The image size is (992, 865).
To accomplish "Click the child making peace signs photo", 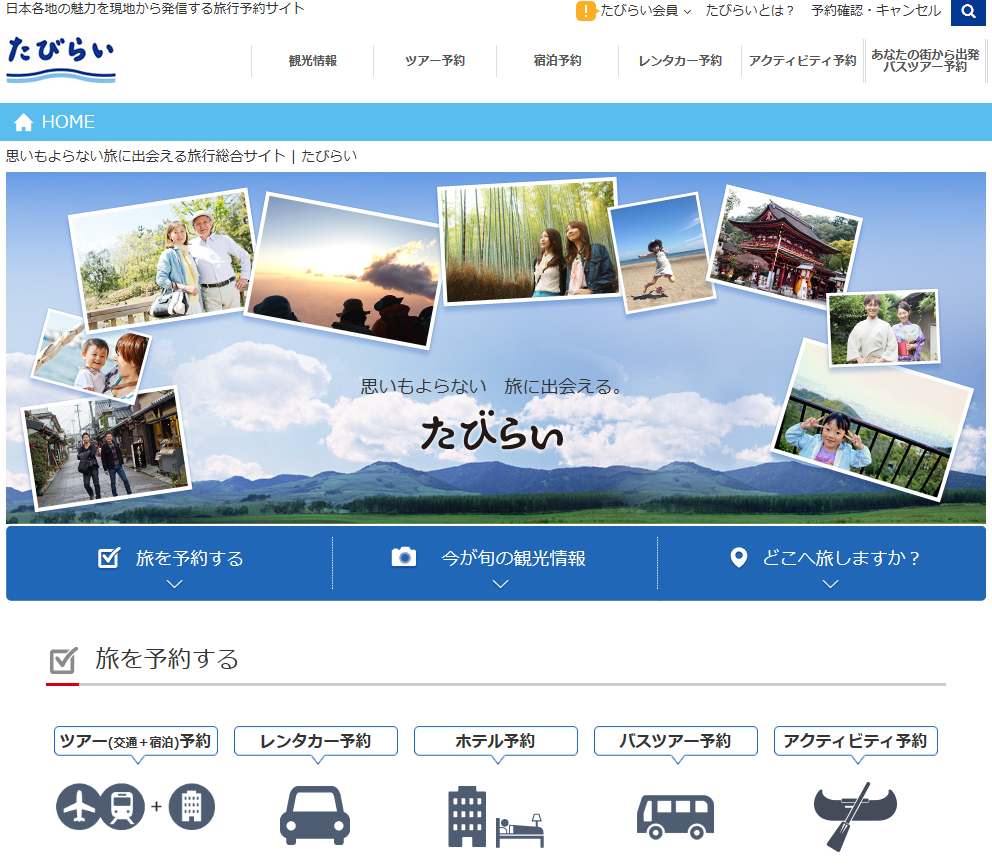I will point(872,419).
